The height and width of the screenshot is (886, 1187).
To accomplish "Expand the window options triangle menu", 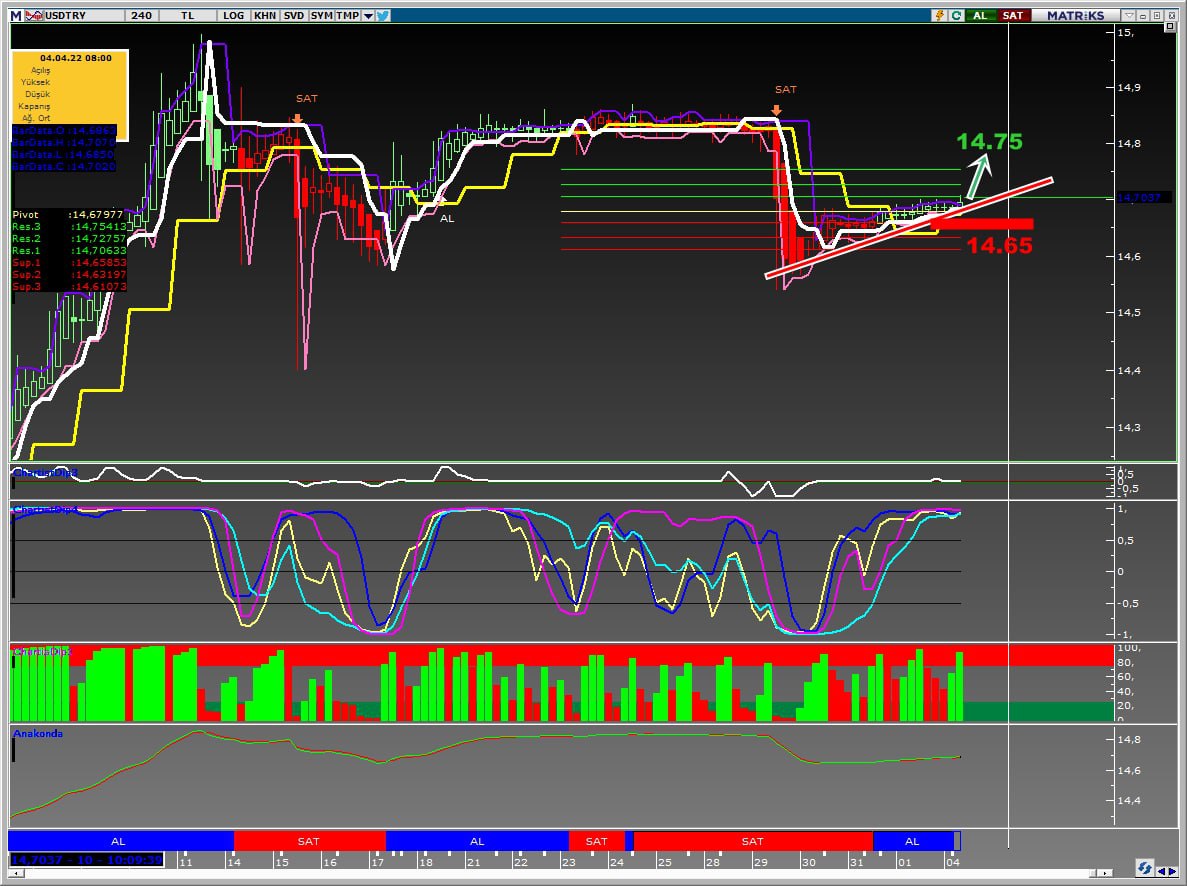I will [x=1130, y=15].
